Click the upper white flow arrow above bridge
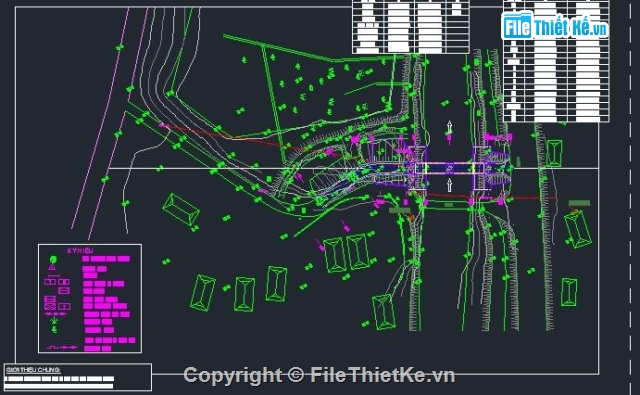This screenshot has height=395, width=640. 449,127
